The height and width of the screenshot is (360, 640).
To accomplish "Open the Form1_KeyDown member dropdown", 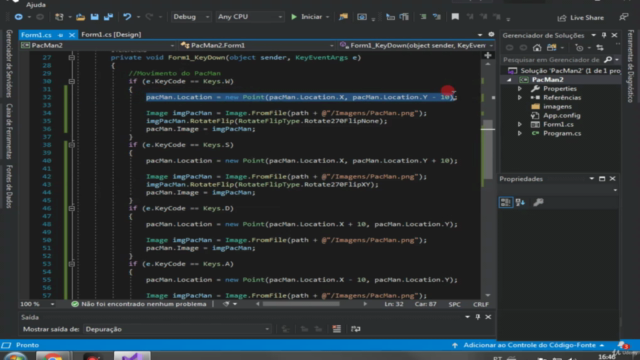I will pyautogui.click(x=416, y=45).
